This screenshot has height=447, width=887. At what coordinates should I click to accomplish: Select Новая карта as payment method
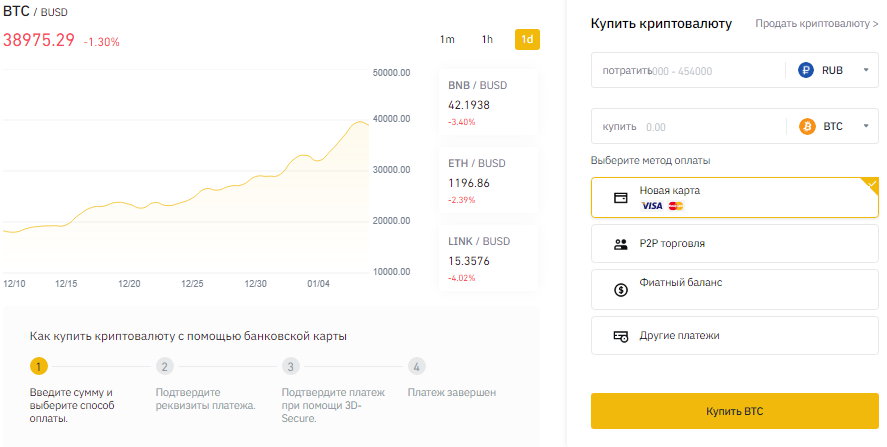click(x=734, y=197)
